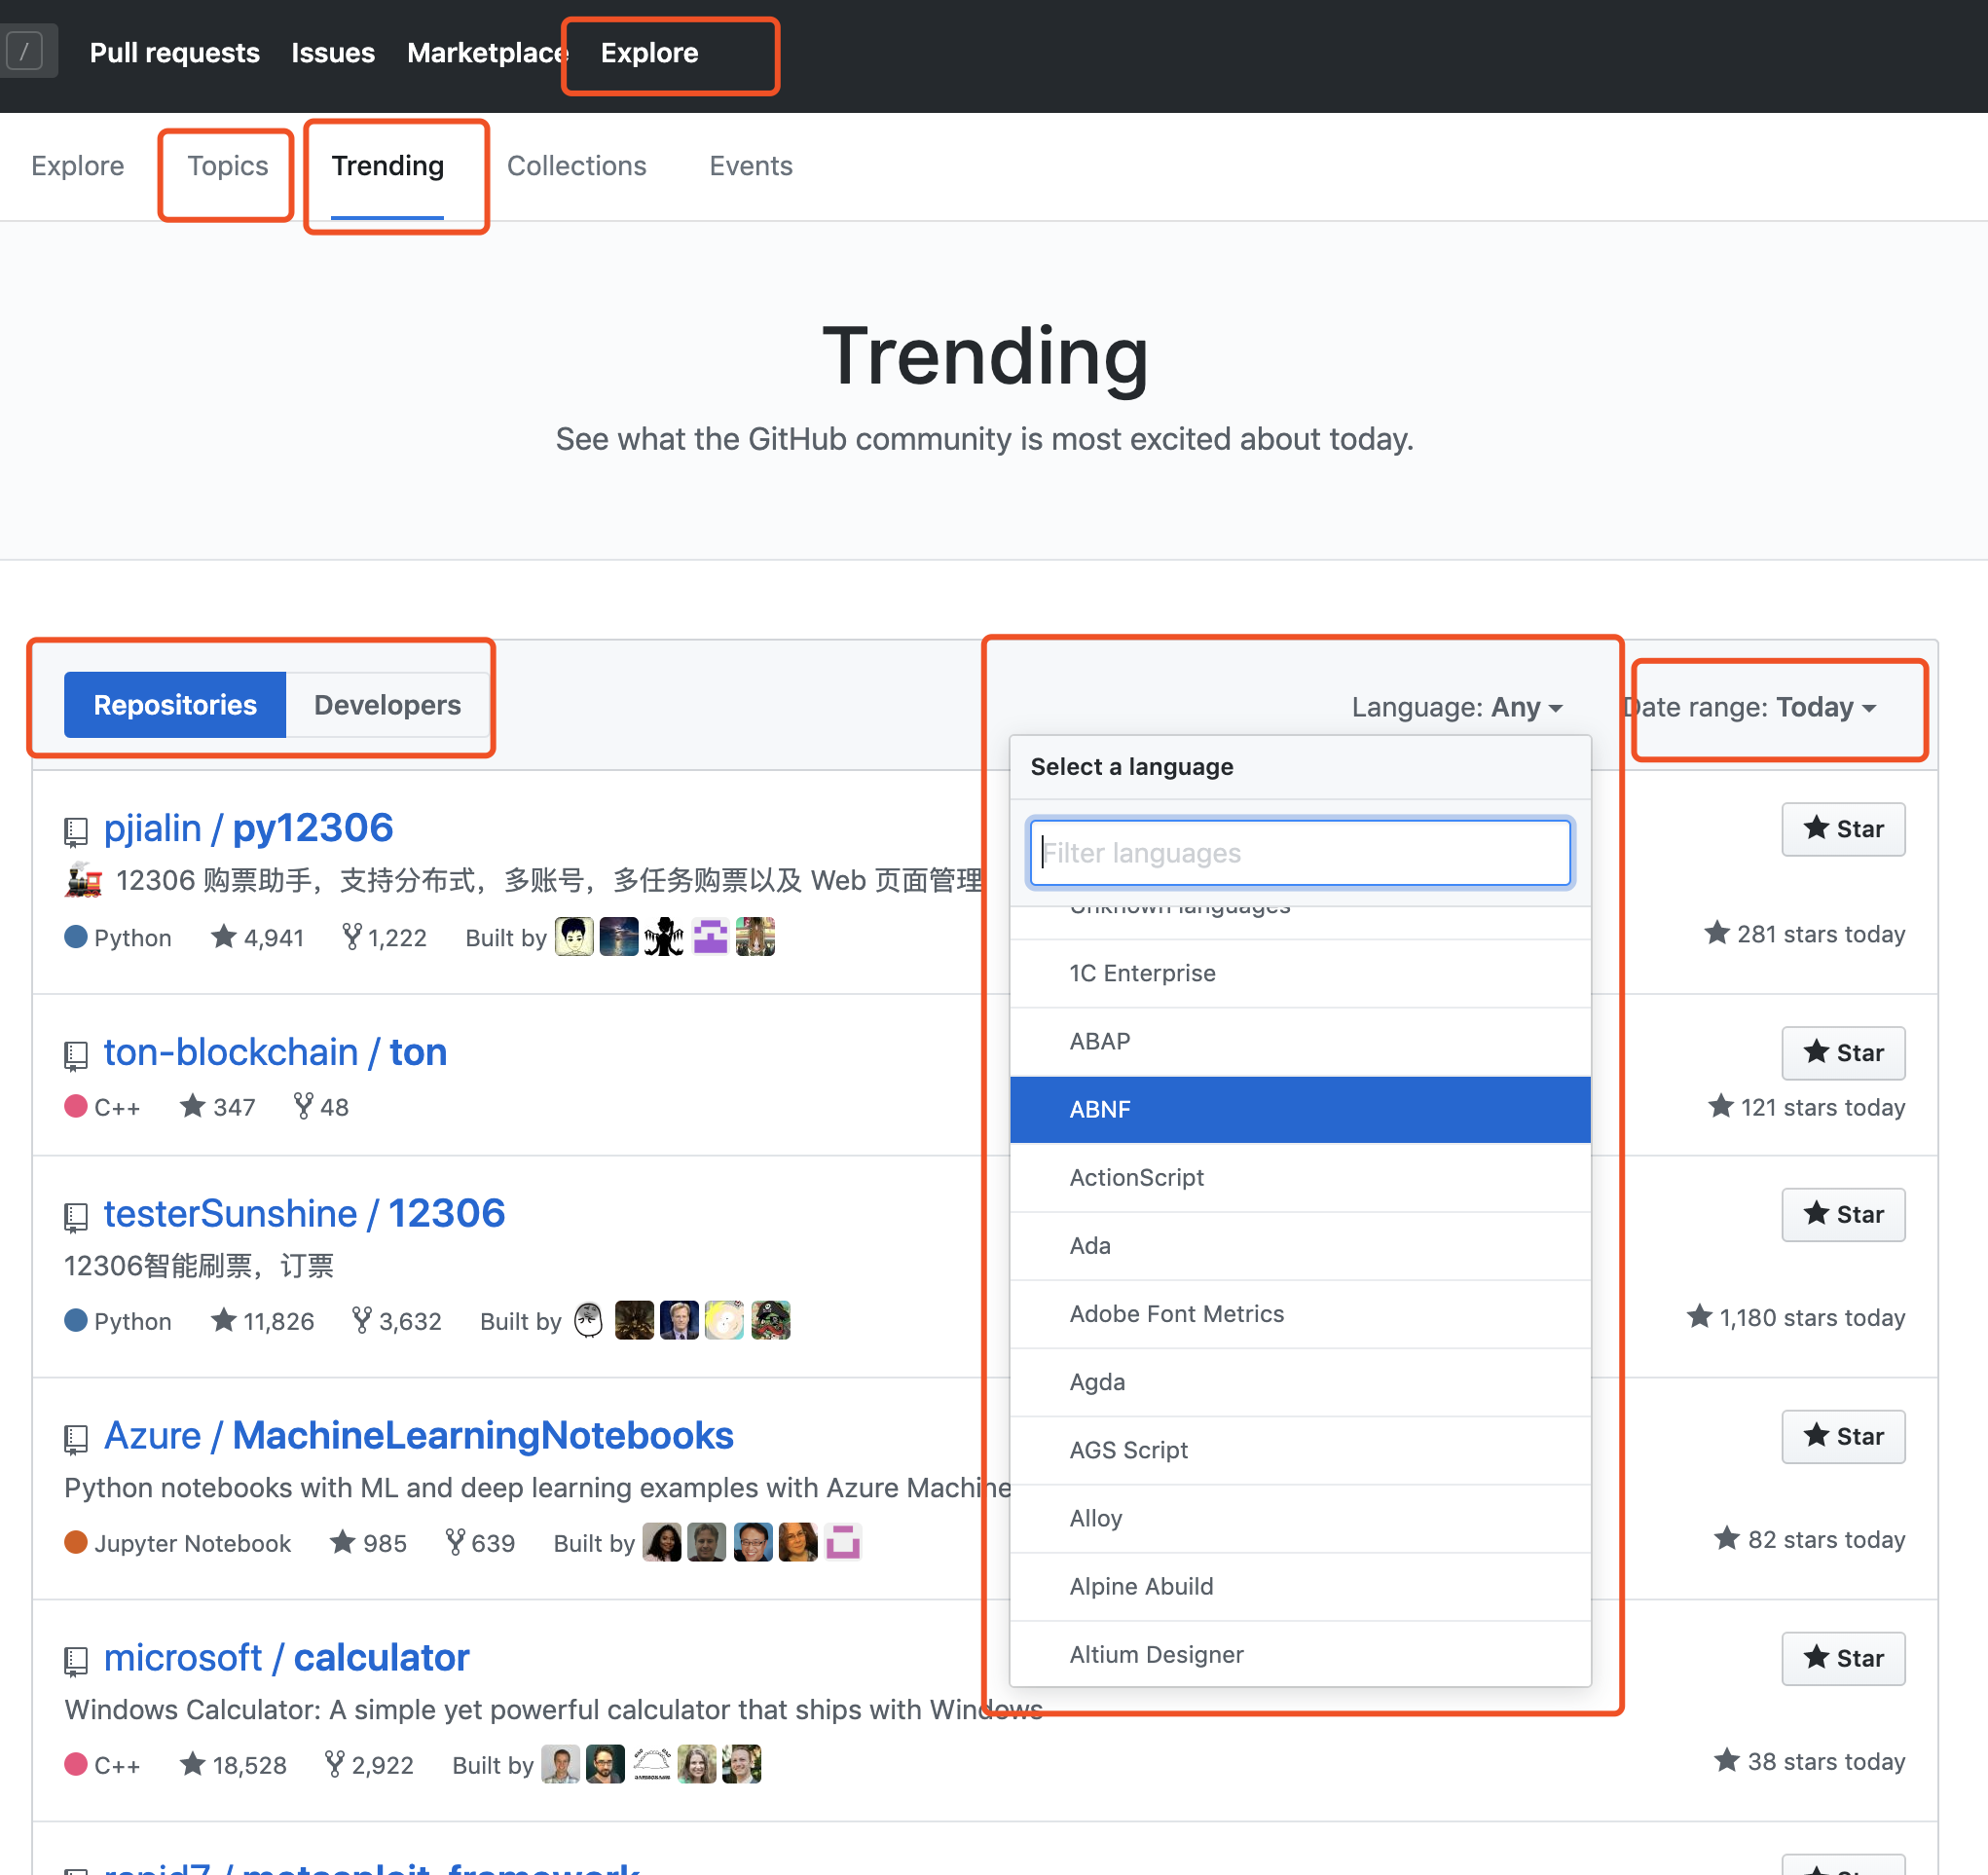The width and height of the screenshot is (1988, 1875).
Task: Open stargazers count 18,528 for calculator
Action: tap(233, 1764)
